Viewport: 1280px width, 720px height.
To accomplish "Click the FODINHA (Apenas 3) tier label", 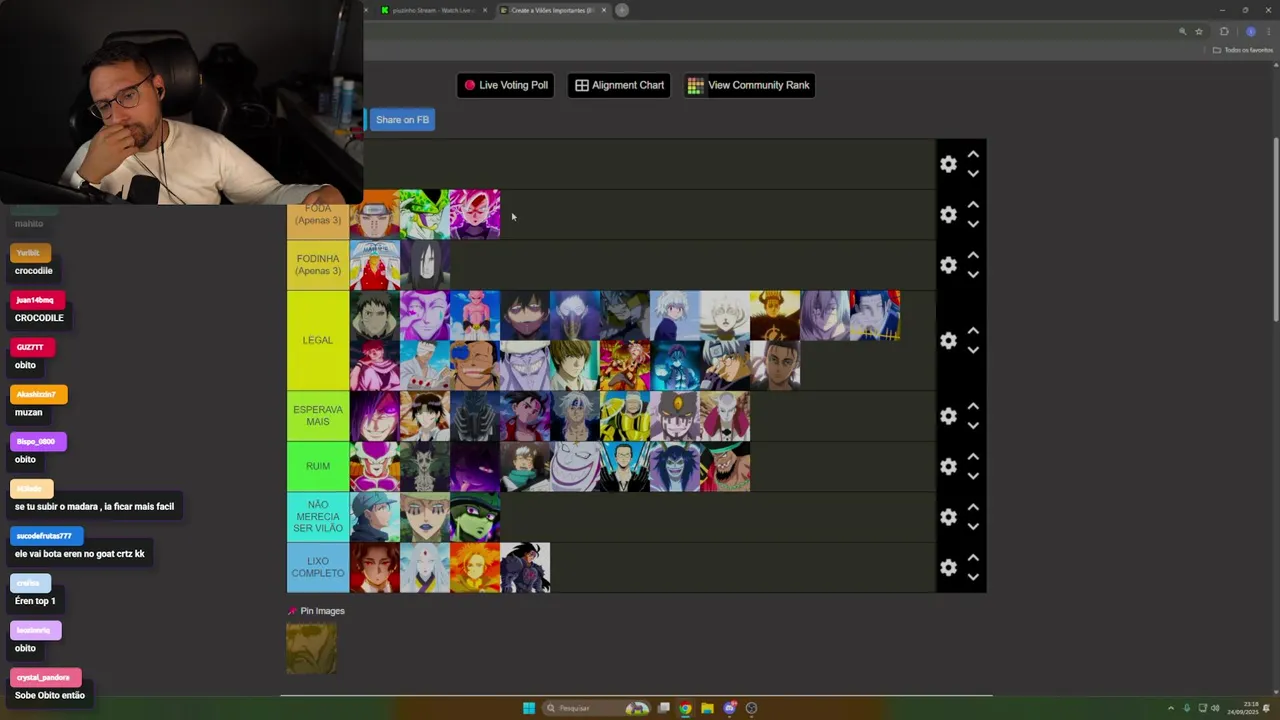I will 318,265.
